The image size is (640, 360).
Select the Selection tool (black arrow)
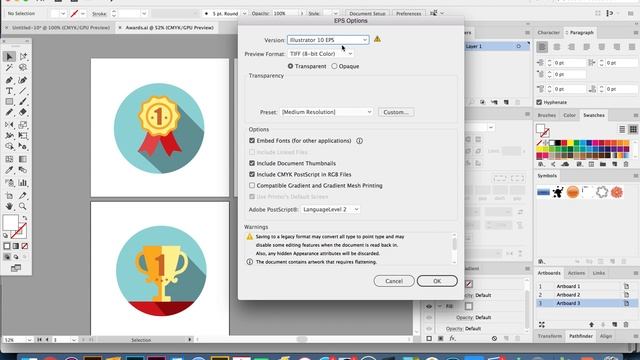point(9,56)
